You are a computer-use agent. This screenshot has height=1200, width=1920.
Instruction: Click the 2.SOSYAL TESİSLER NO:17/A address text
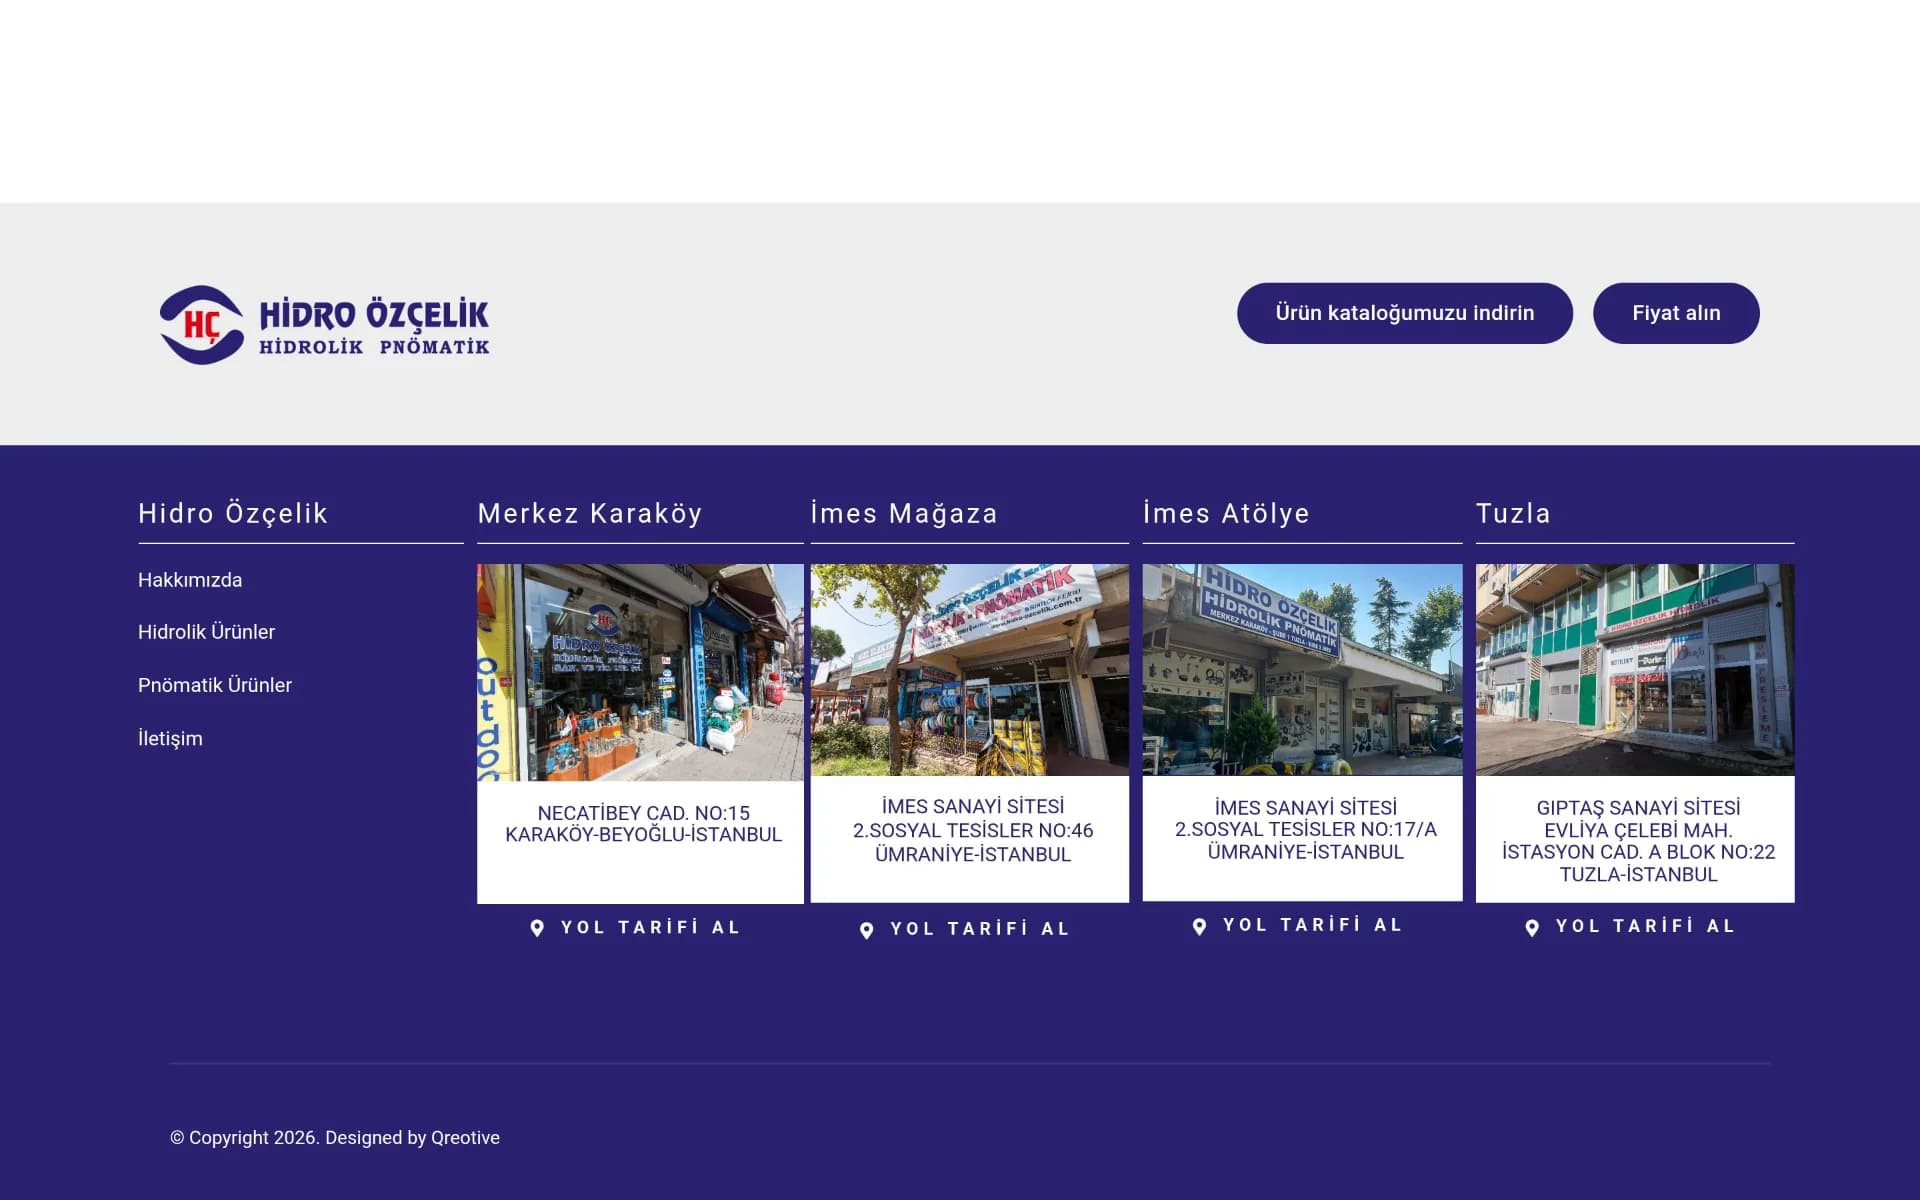(x=1305, y=829)
